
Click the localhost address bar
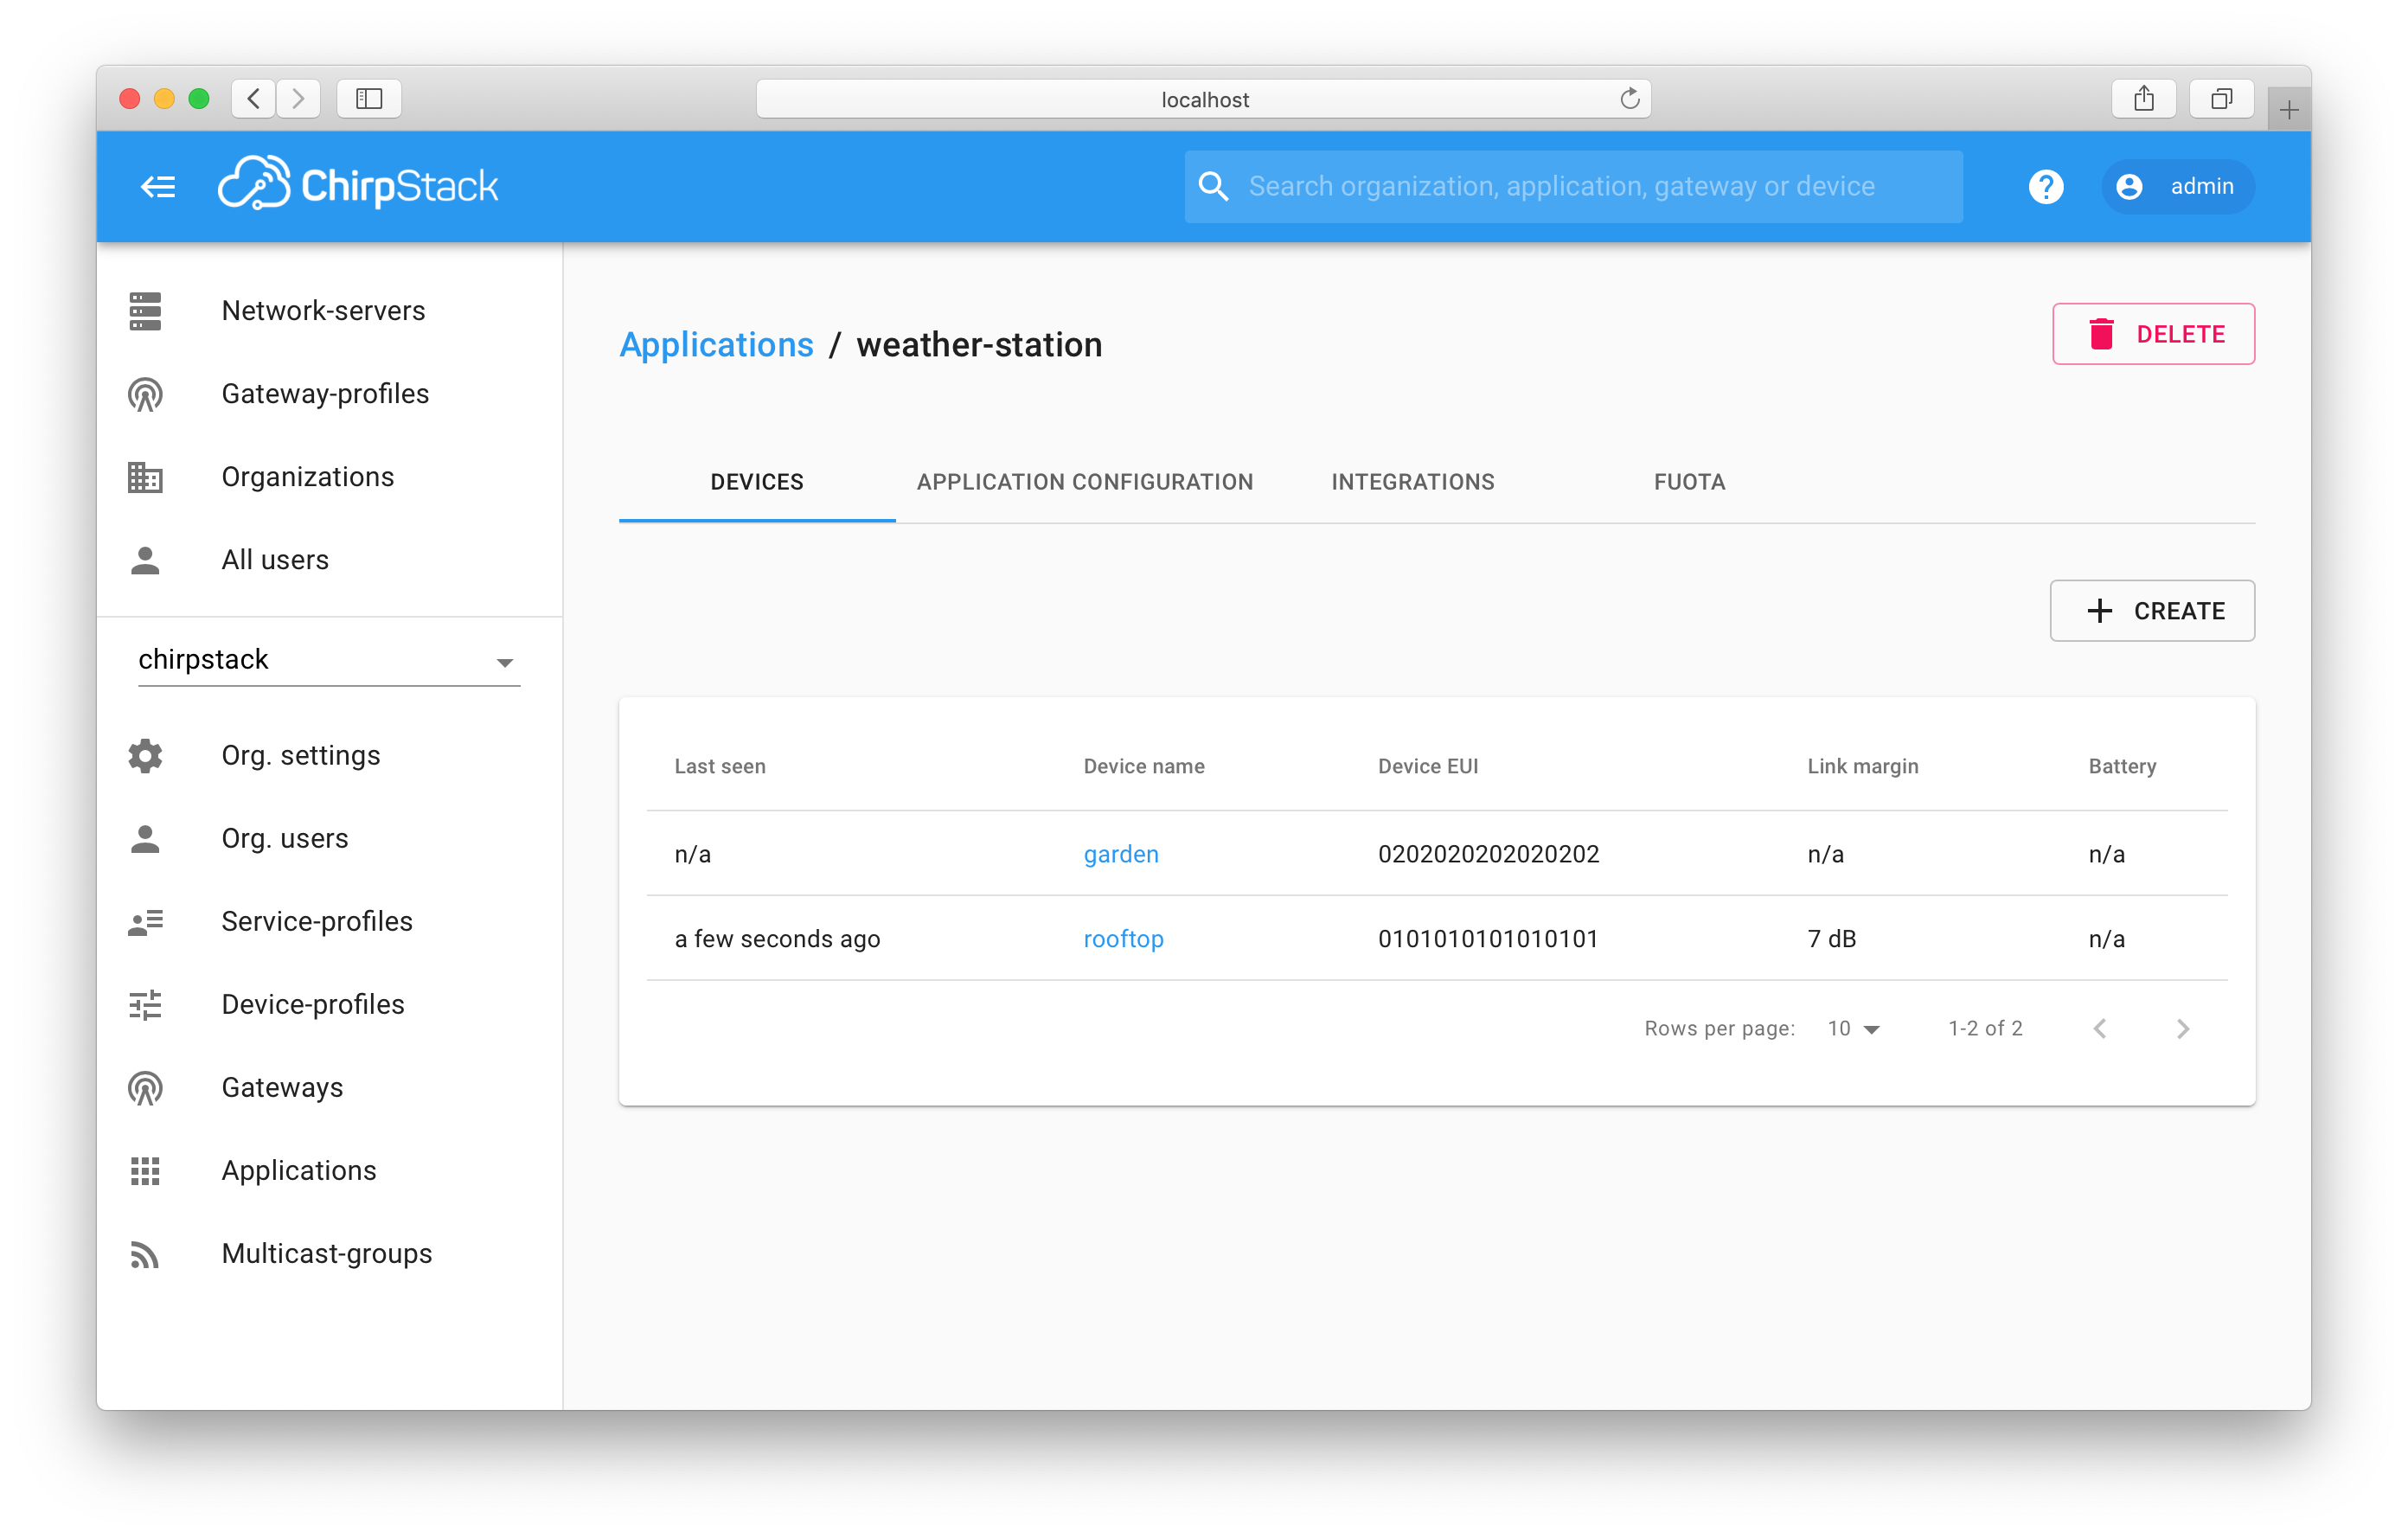tap(1203, 98)
